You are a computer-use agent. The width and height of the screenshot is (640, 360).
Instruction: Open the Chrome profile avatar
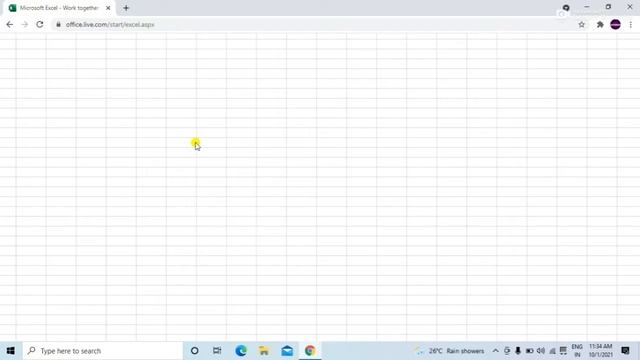tap(616, 24)
